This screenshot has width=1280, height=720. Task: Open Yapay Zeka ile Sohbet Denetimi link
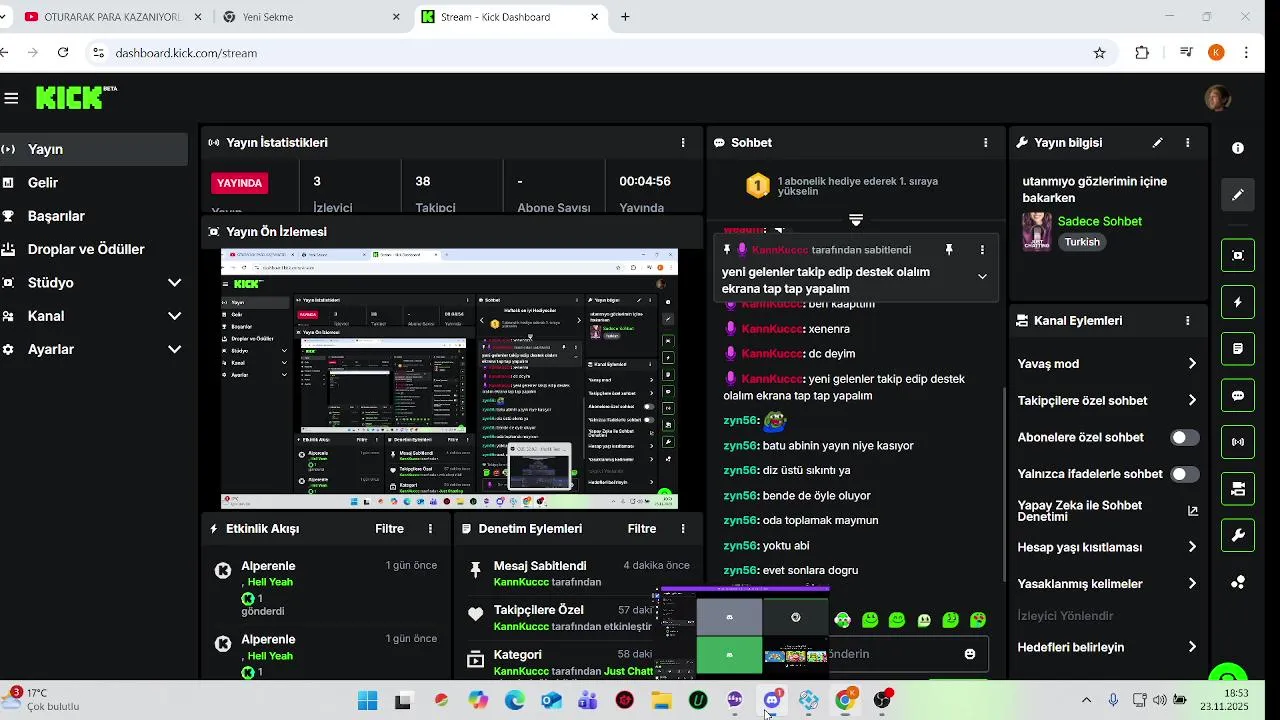pos(1107,510)
